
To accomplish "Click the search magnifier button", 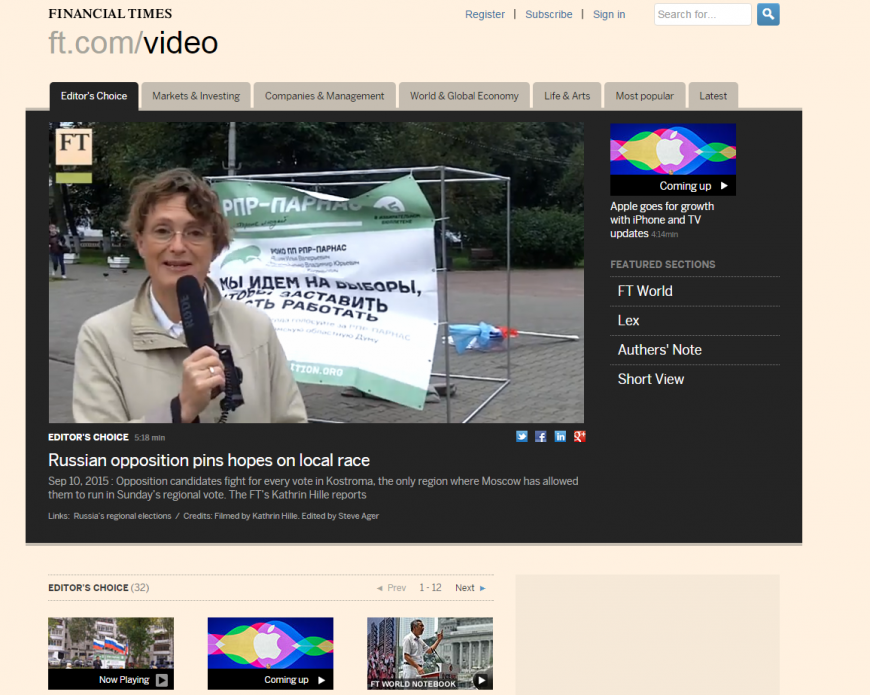I will [x=768, y=14].
